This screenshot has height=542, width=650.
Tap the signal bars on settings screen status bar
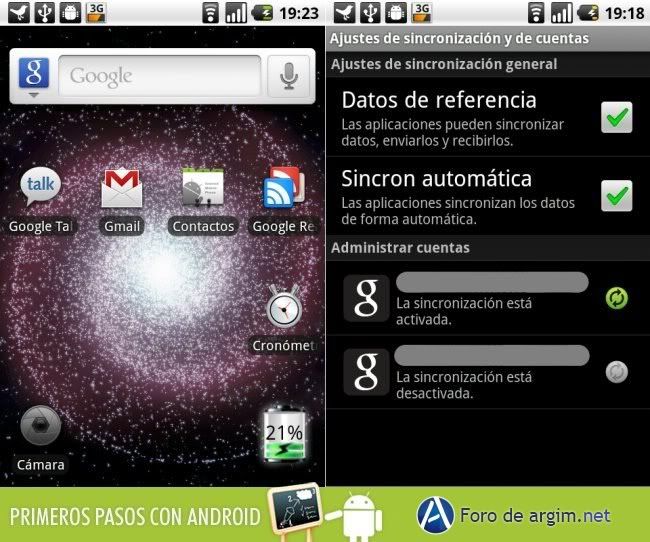coord(561,12)
